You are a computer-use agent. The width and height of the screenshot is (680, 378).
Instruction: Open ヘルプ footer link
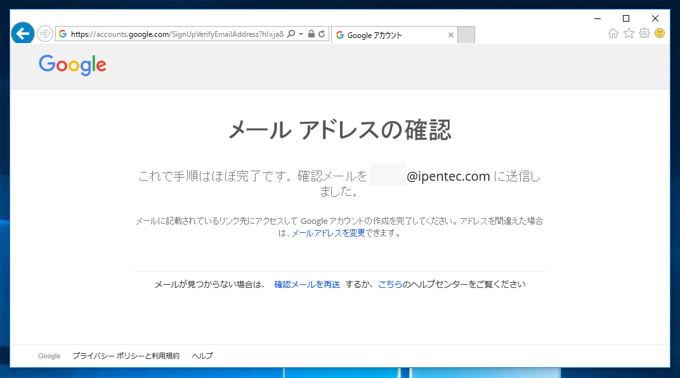pyautogui.click(x=202, y=356)
